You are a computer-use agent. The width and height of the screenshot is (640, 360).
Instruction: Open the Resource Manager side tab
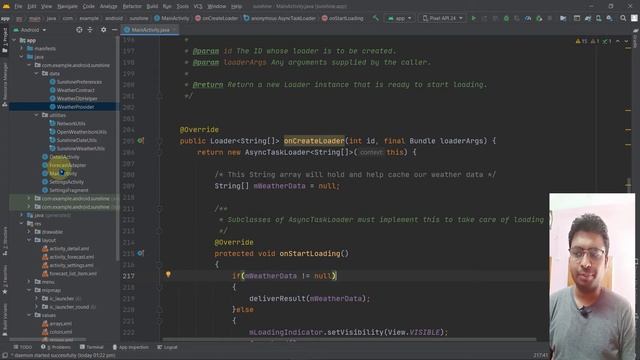[x=5, y=85]
